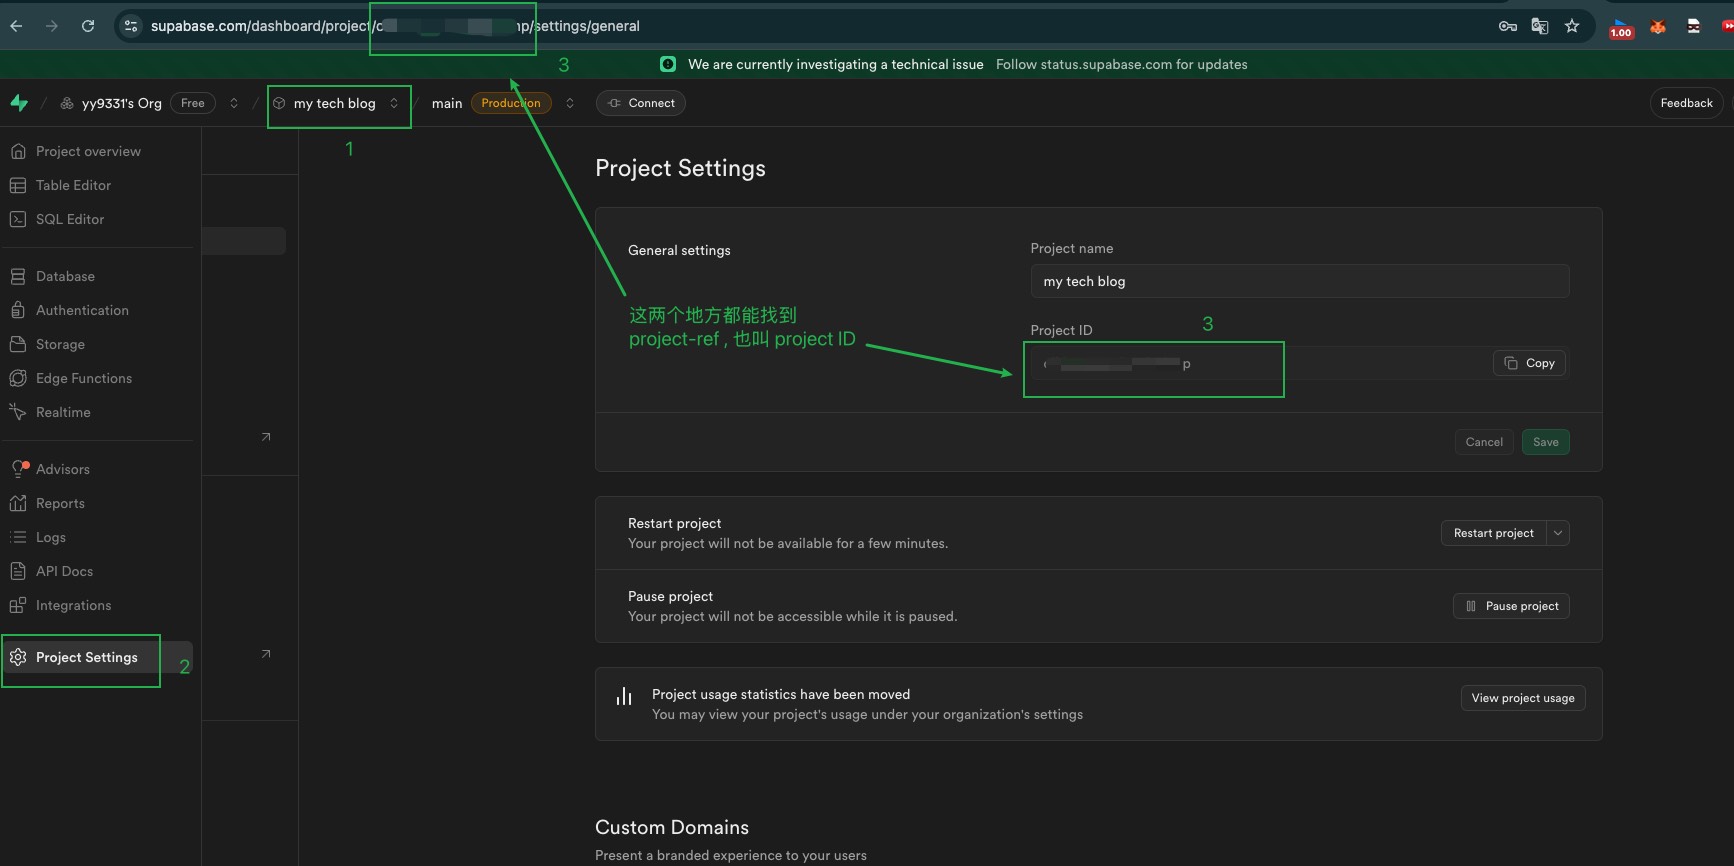Click the Storage icon in sidebar
This screenshot has width=1734, height=866.
pyautogui.click(x=18, y=344)
